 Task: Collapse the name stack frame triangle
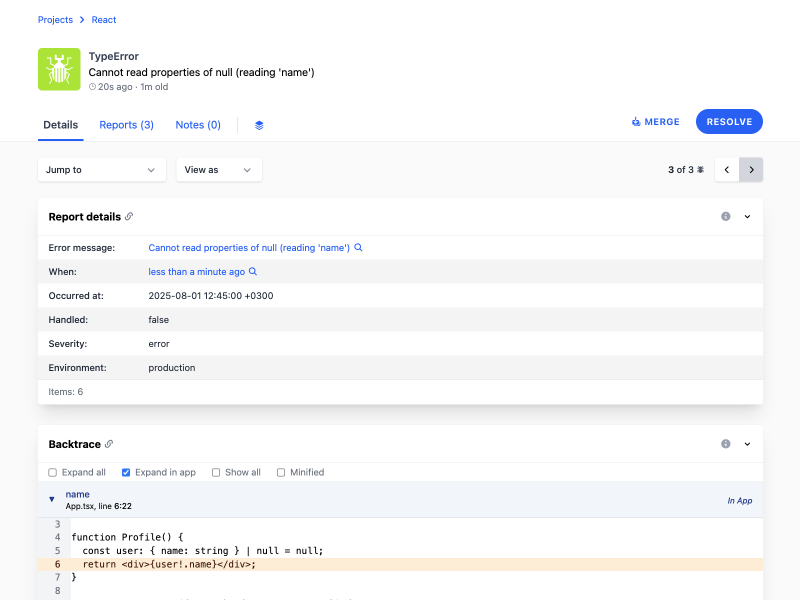coord(52,499)
